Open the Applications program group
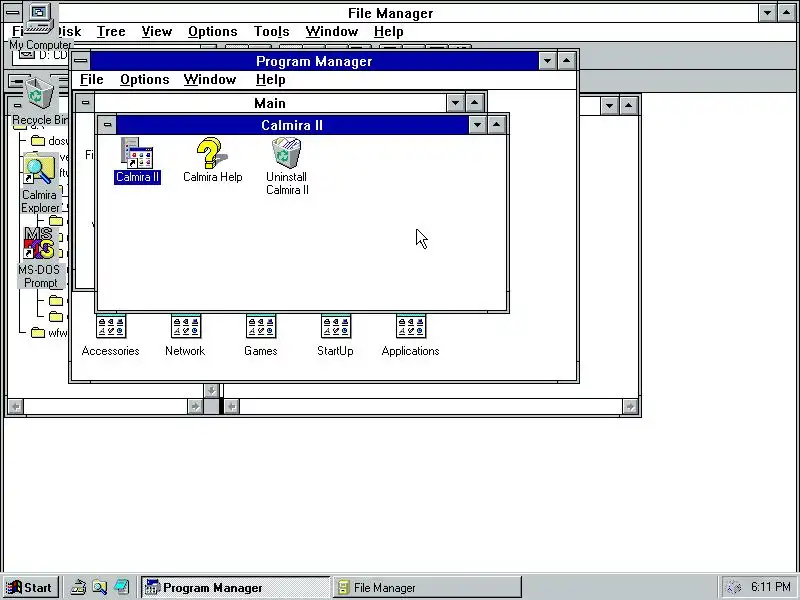Image resolution: width=800 pixels, height=600 pixels. pyautogui.click(x=410, y=335)
